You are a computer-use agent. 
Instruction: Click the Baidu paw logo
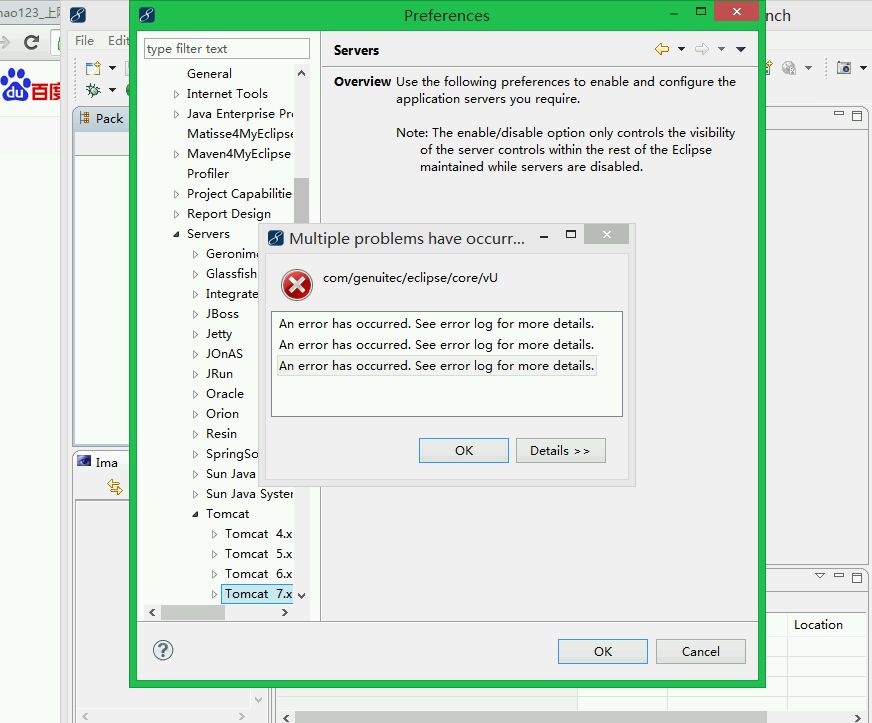[16, 85]
